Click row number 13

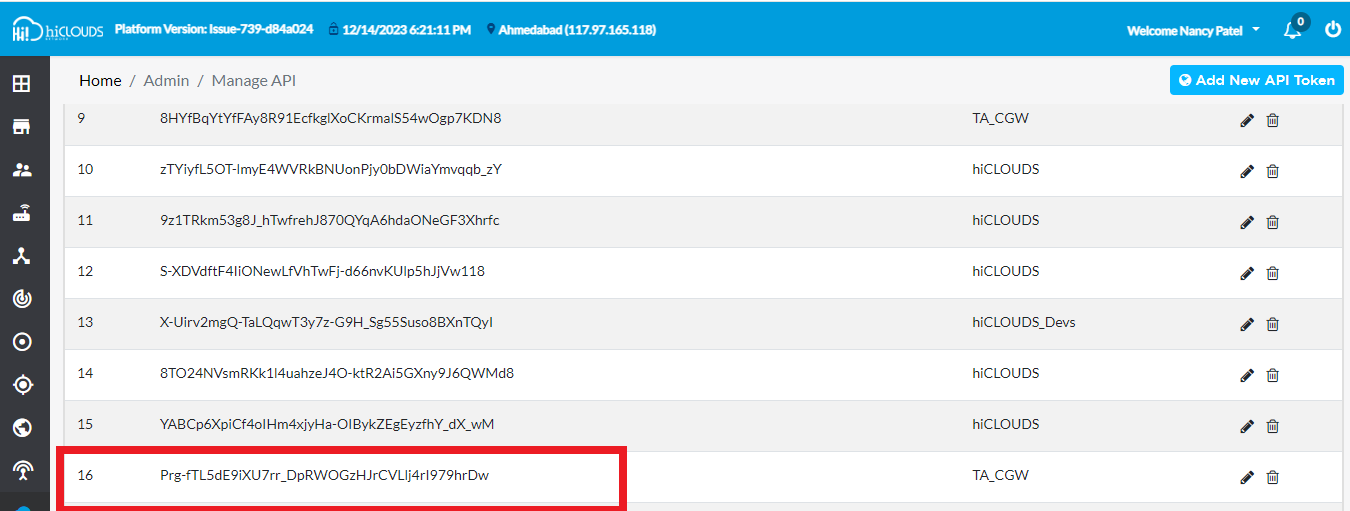(85, 322)
